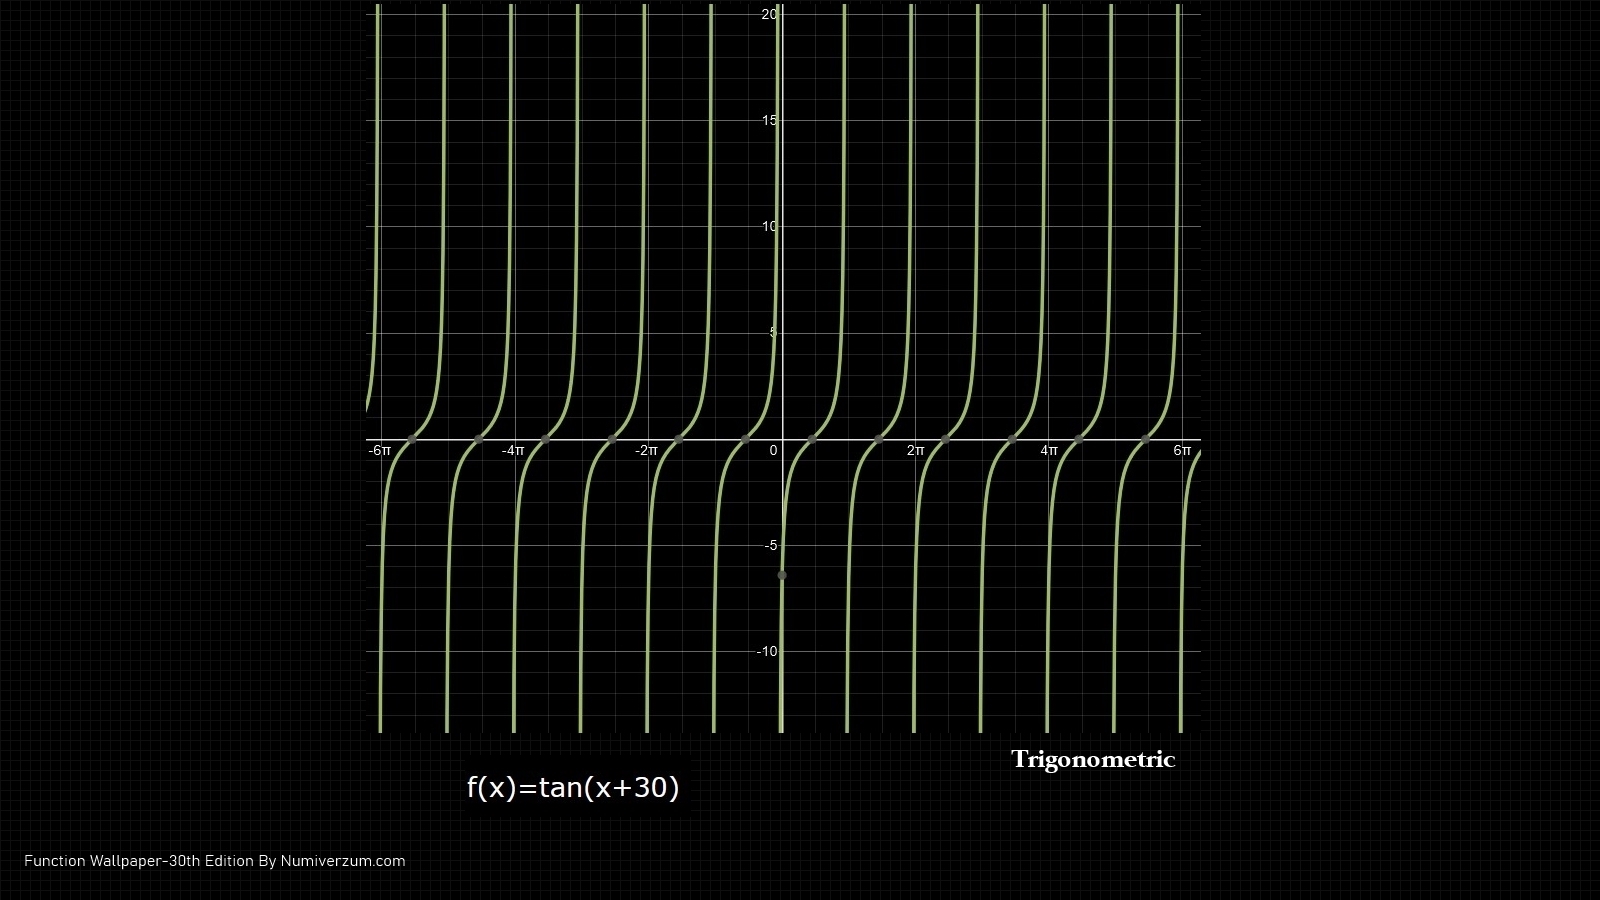
Task: Click the x-intercept dot nearest left of origin
Action: (745, 440)
